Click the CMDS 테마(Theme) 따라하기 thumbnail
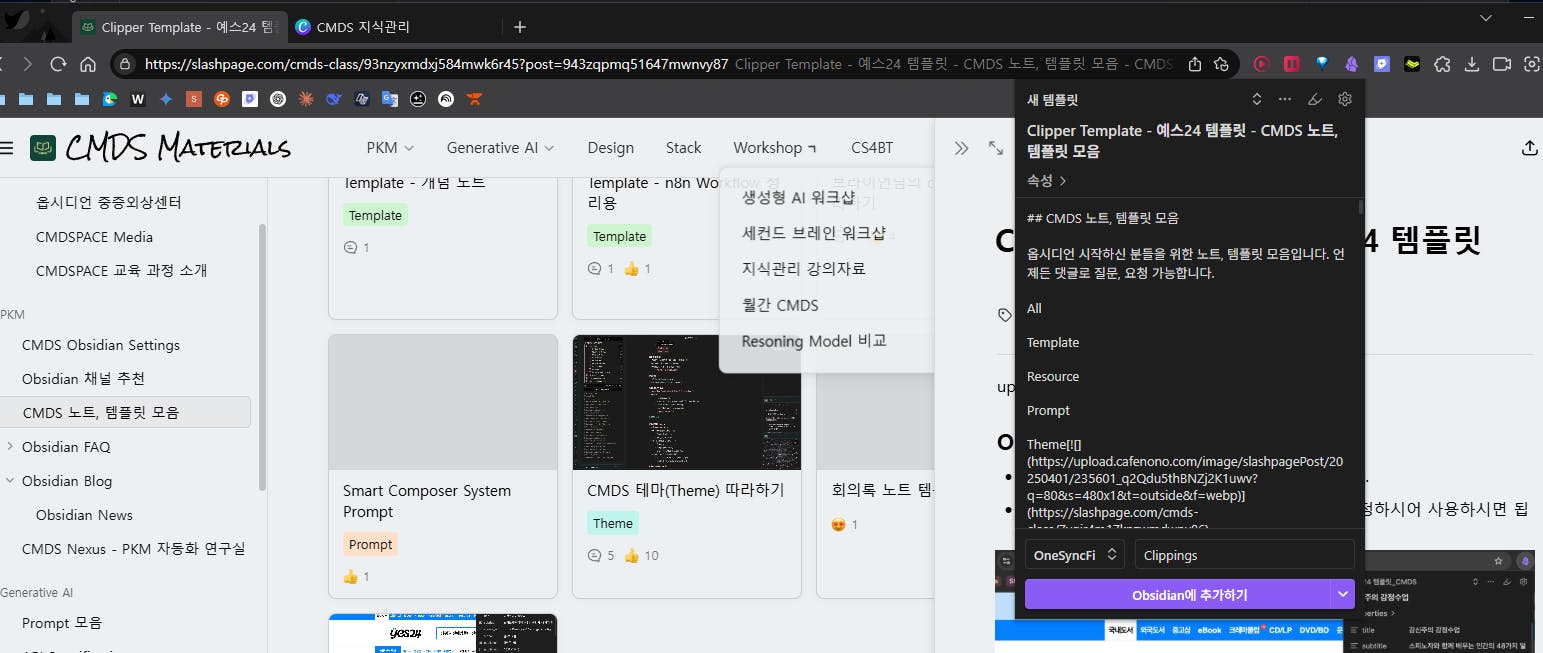The height and width of the screenshot is (653, 1543). pyautogui.click(x=687, y=402)
